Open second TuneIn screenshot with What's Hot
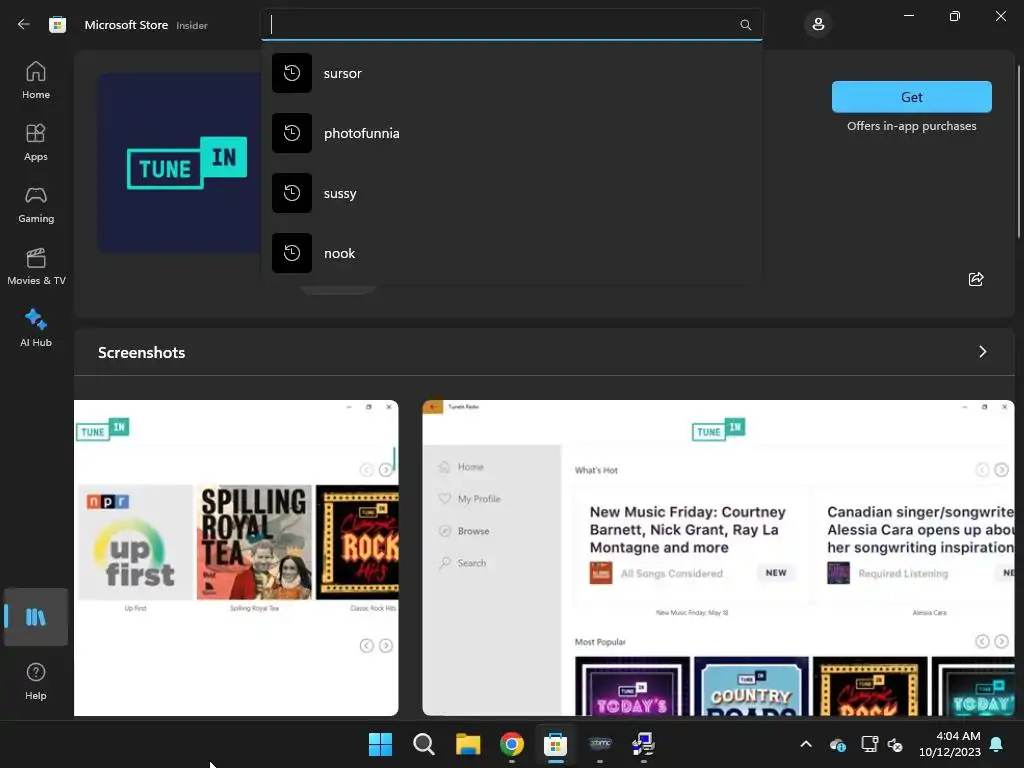The height and width of the screenshot is (768, 1024). pyautogui.click(x=718, y=557)
